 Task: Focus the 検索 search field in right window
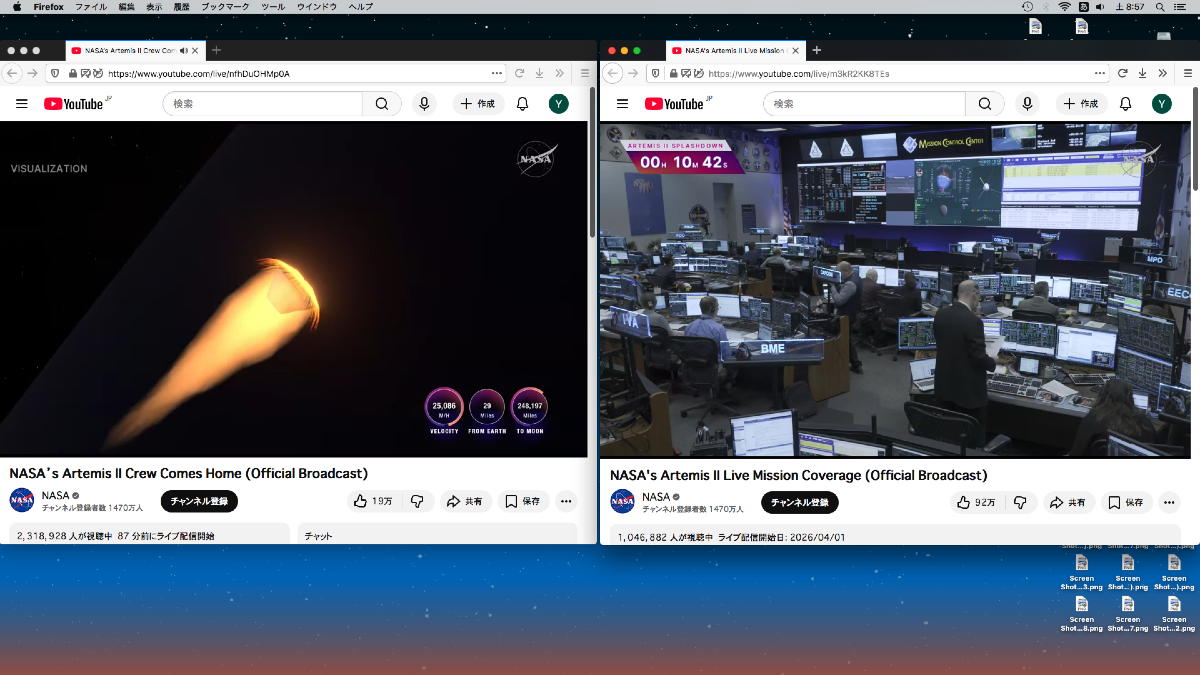click(x=865, y=104)
